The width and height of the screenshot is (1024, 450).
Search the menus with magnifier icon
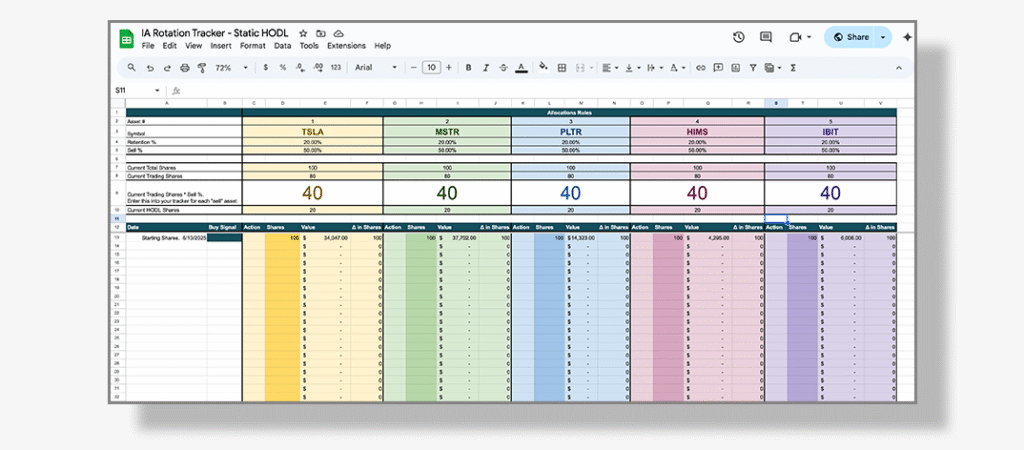131,67
